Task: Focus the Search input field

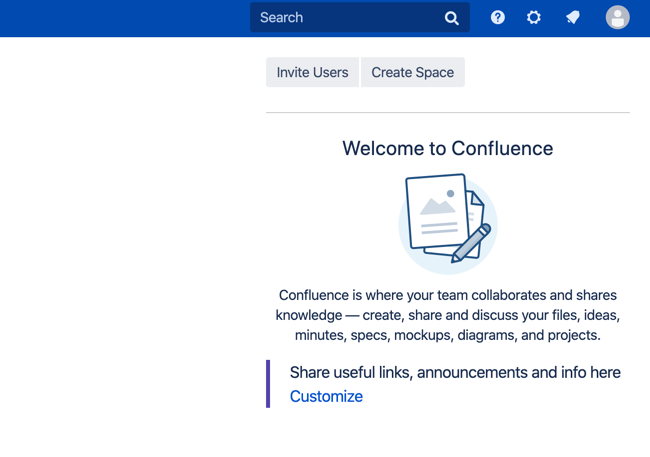Action: [x=360, y=17]
